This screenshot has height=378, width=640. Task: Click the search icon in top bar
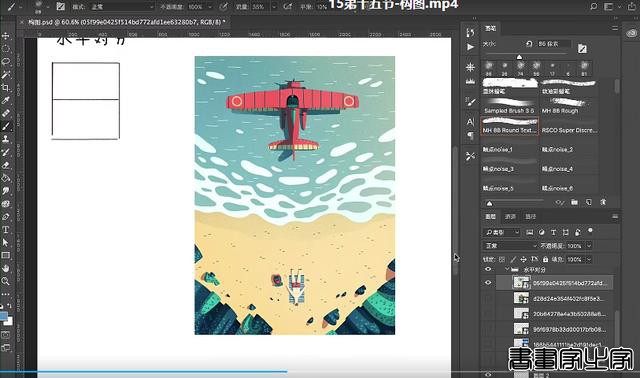coord(593,7)
